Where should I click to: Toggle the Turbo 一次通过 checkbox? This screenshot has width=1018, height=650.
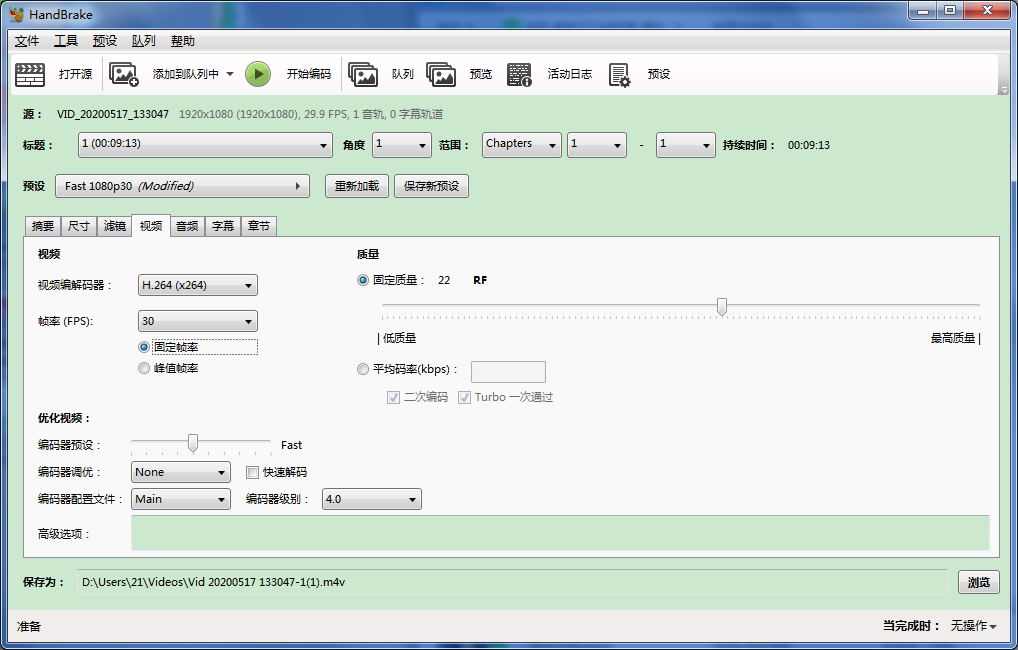point(464,397)
